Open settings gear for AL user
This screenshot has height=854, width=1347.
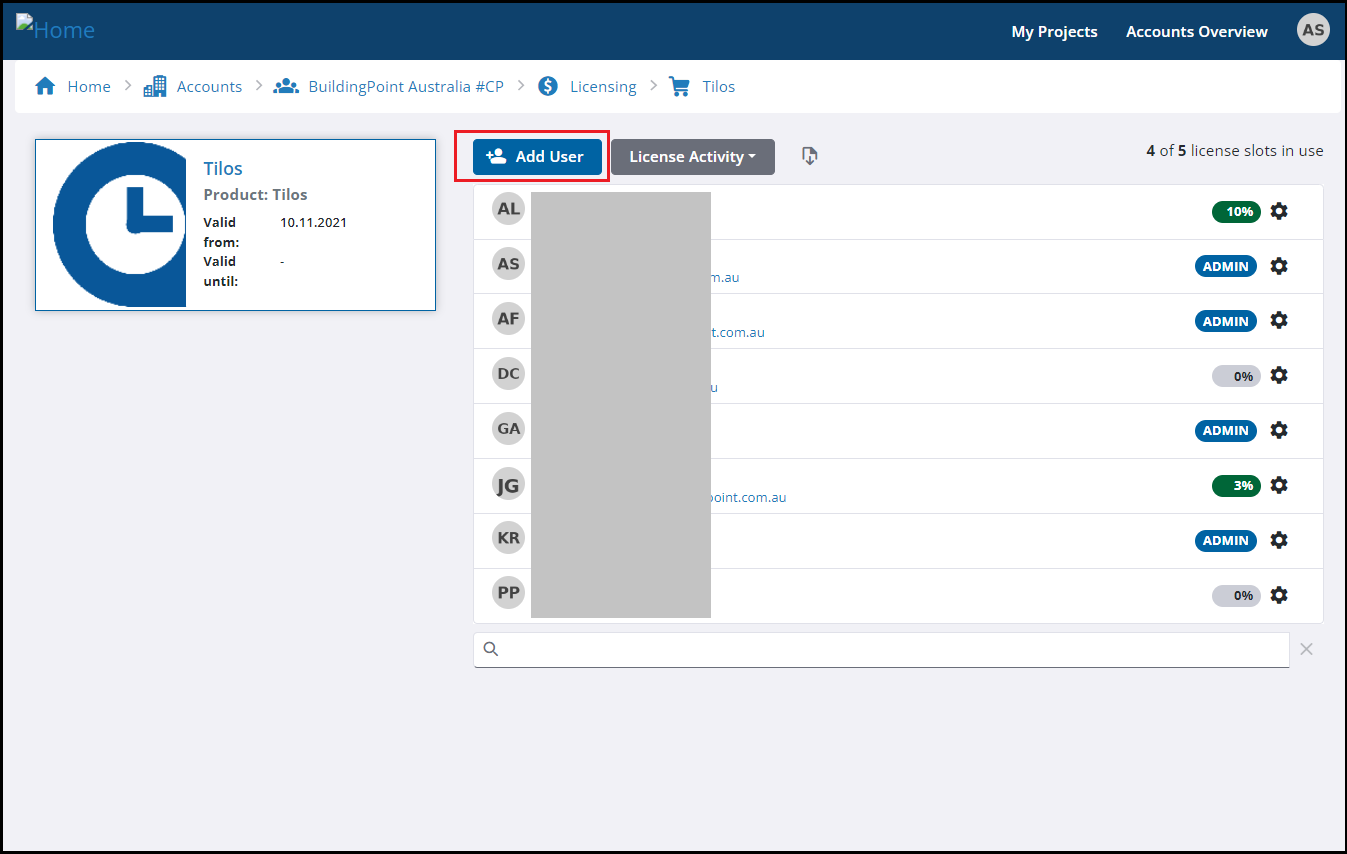point(1278,211)
